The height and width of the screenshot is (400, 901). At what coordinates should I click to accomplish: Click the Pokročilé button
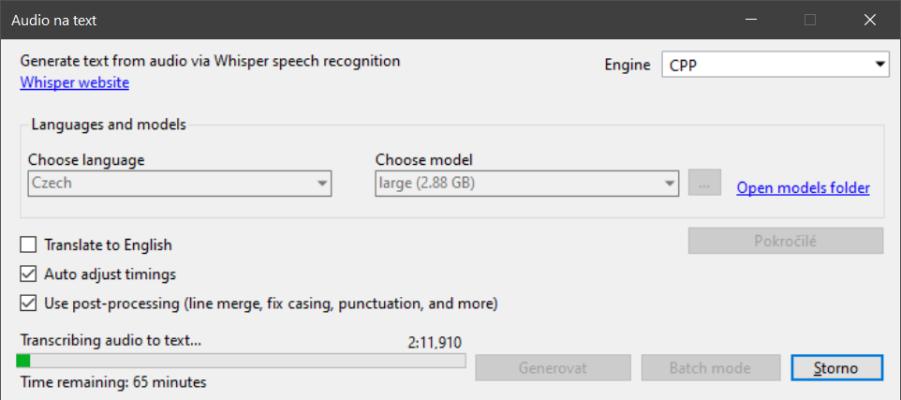pyautogui.click(x=786, y=241)
